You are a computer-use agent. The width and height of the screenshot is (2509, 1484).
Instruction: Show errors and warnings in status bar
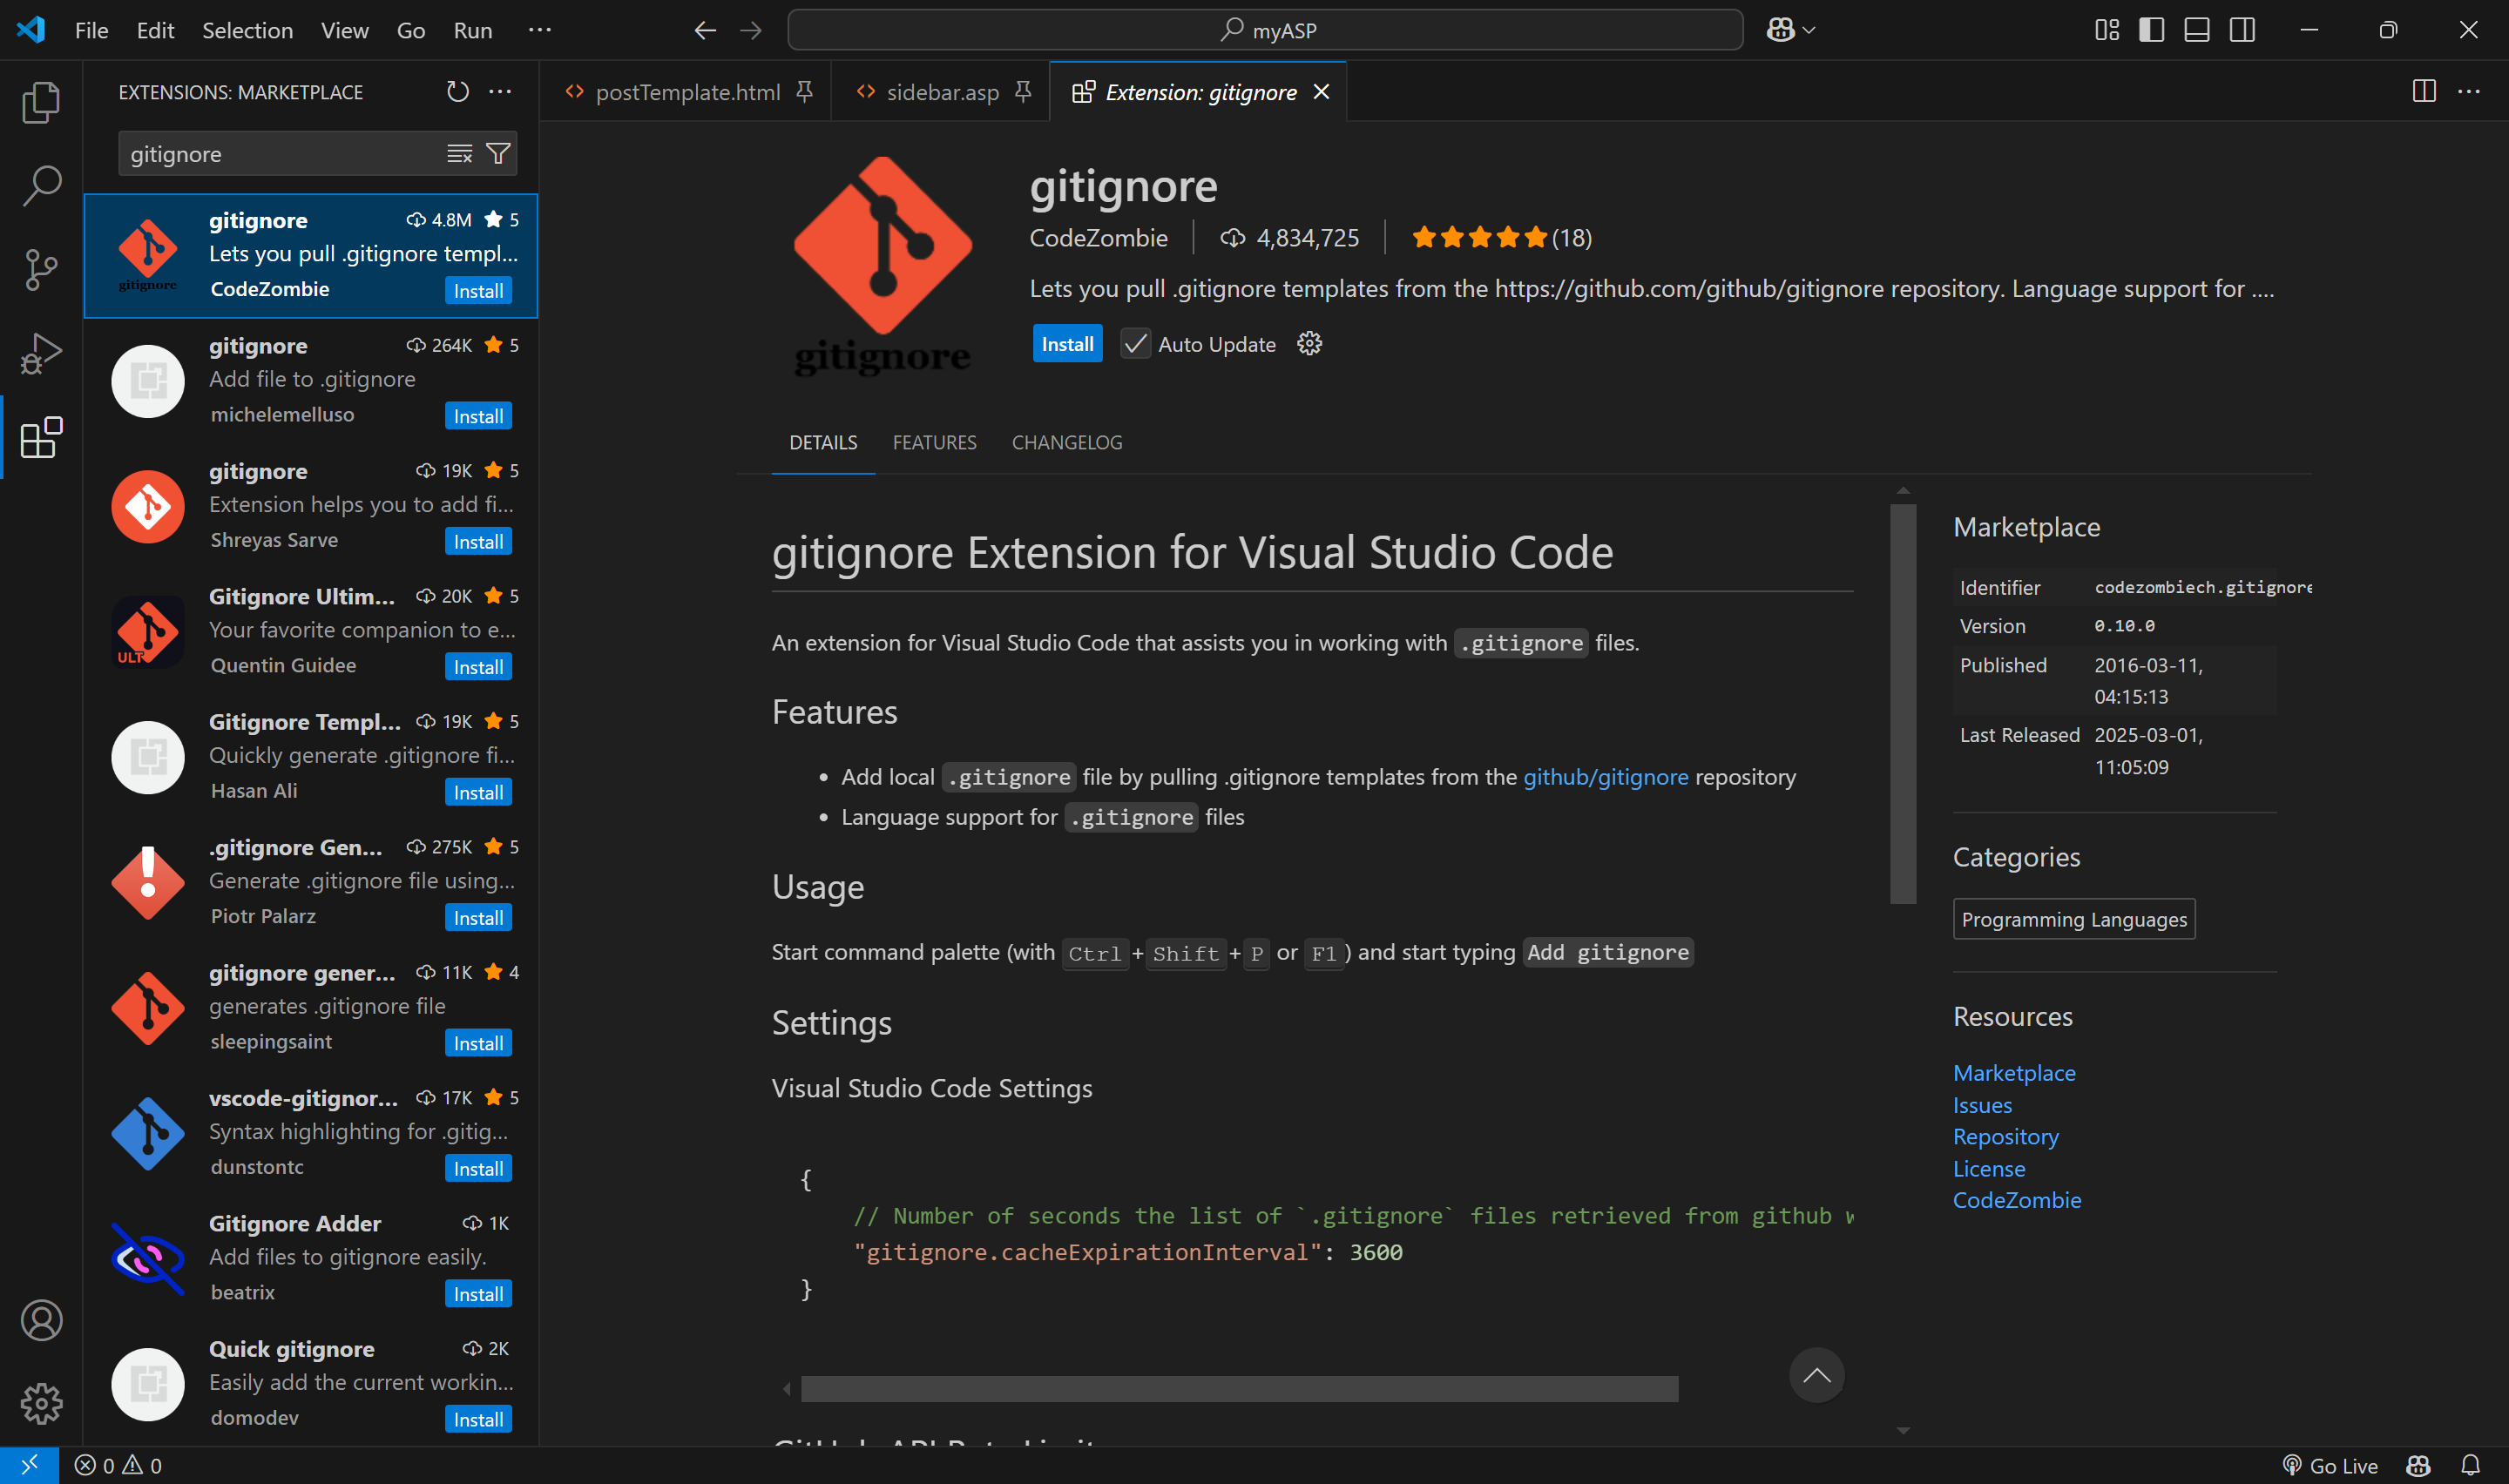[x=118, y=1465]
